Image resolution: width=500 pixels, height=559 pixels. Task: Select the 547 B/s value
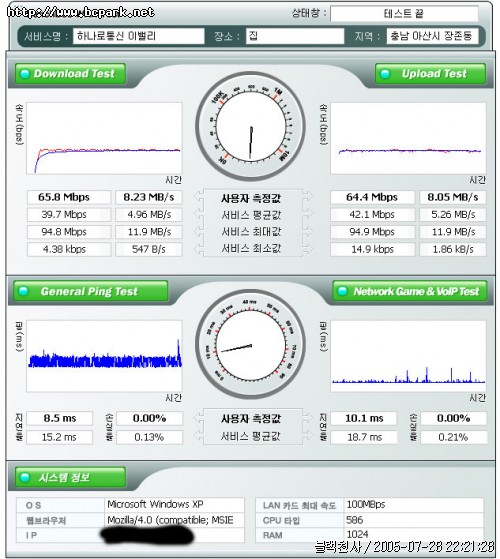point(149,249)
